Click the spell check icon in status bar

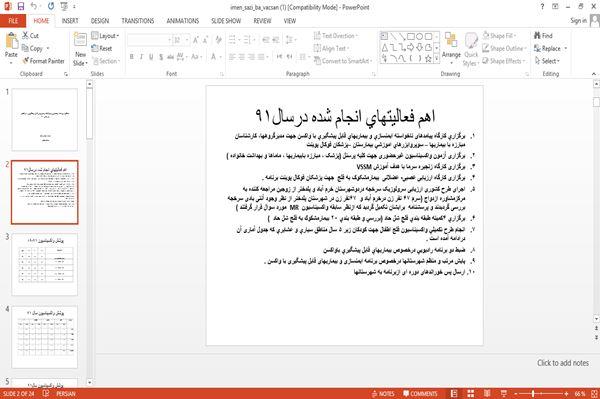[x=46, y=394]
